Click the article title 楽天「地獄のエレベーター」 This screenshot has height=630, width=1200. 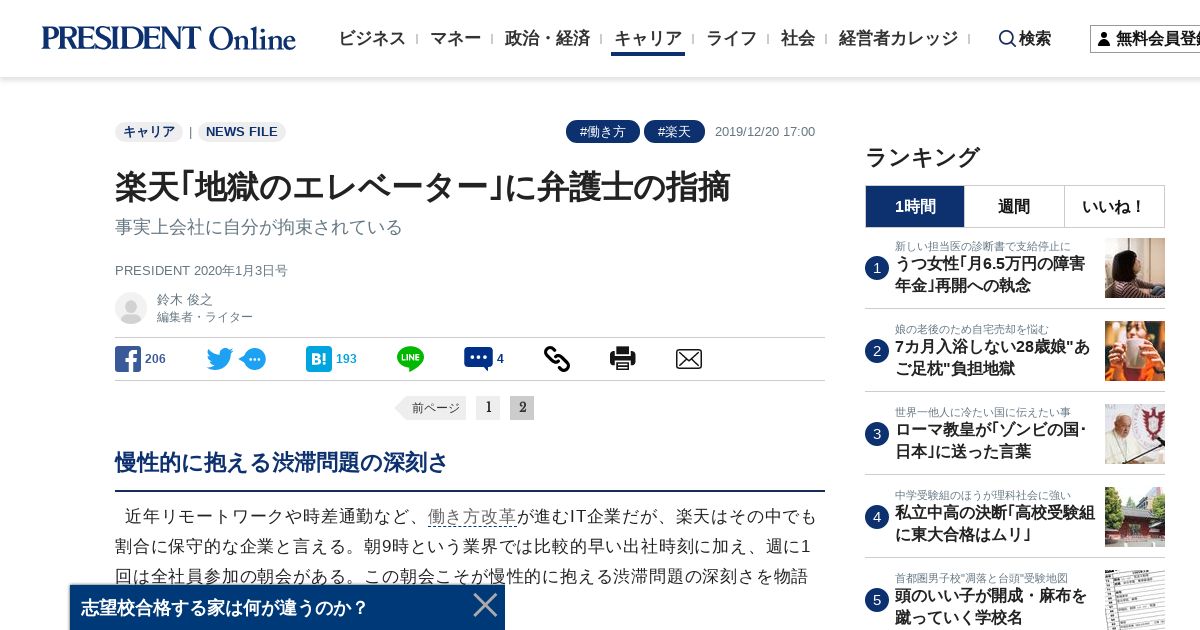tap(423, 187)
